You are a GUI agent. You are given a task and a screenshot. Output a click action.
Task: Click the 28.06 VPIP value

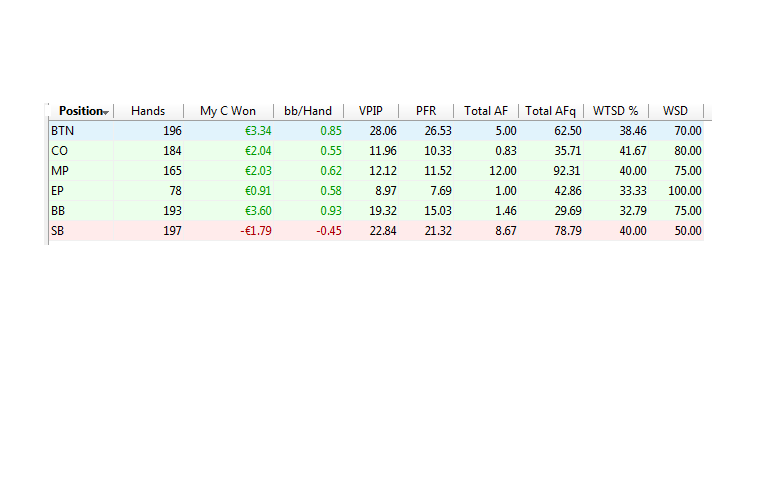pos(383,131)
